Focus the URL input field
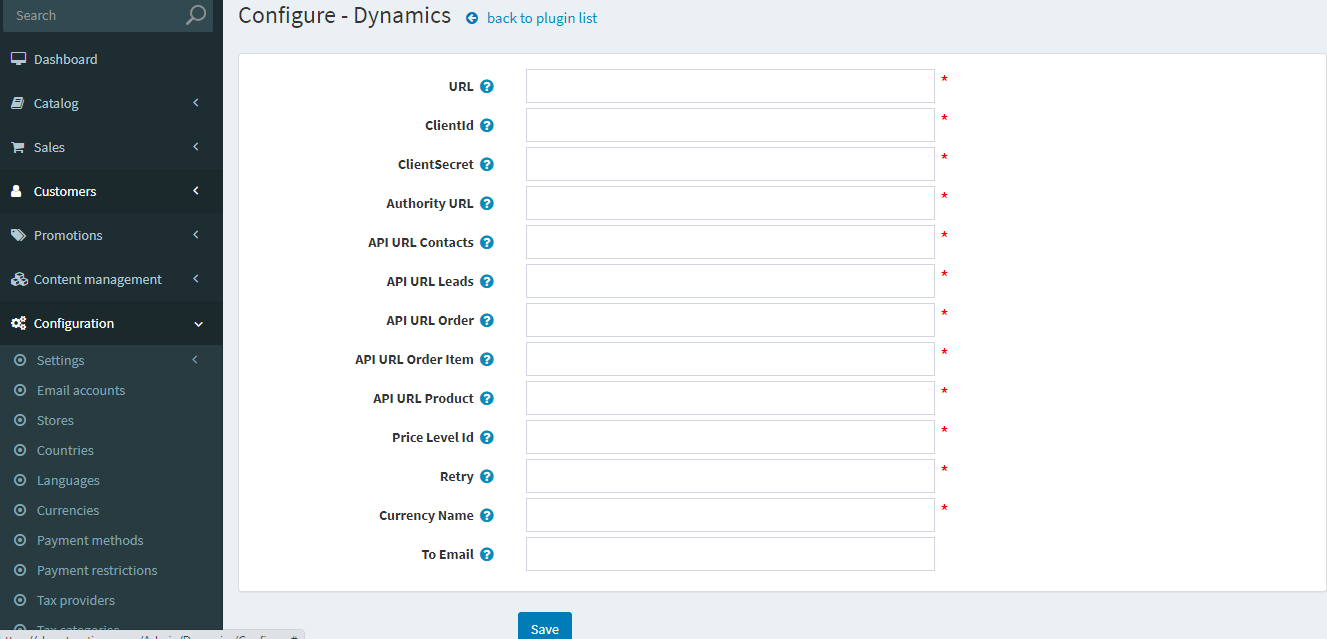Screen dimensions: 1327x639 click(730, 86)
